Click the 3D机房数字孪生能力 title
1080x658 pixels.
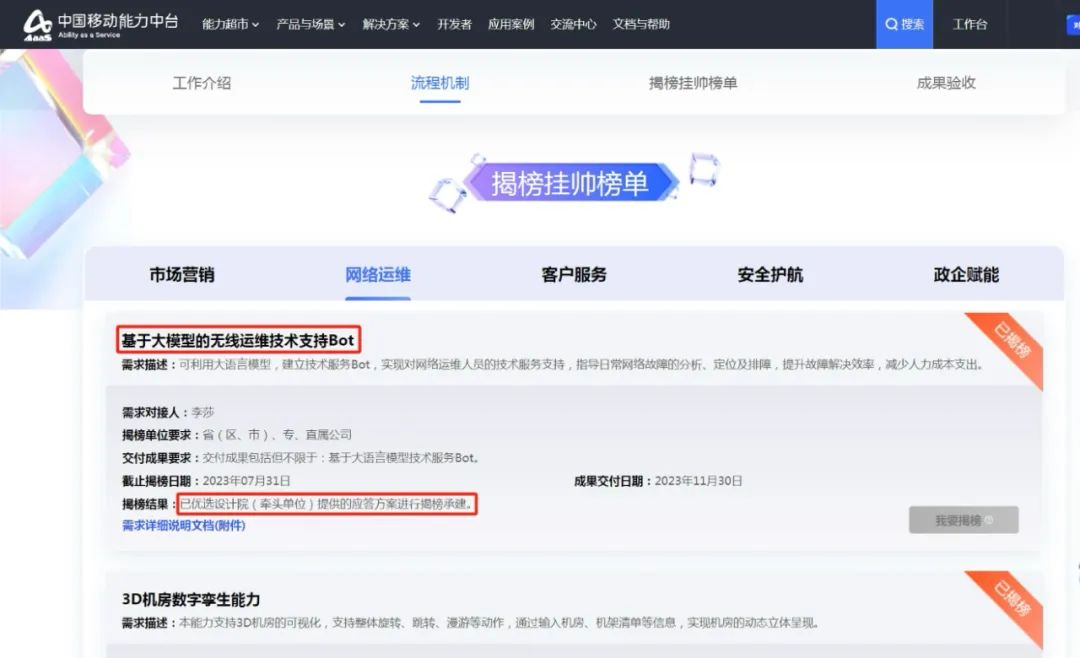[x=191, y=599]
